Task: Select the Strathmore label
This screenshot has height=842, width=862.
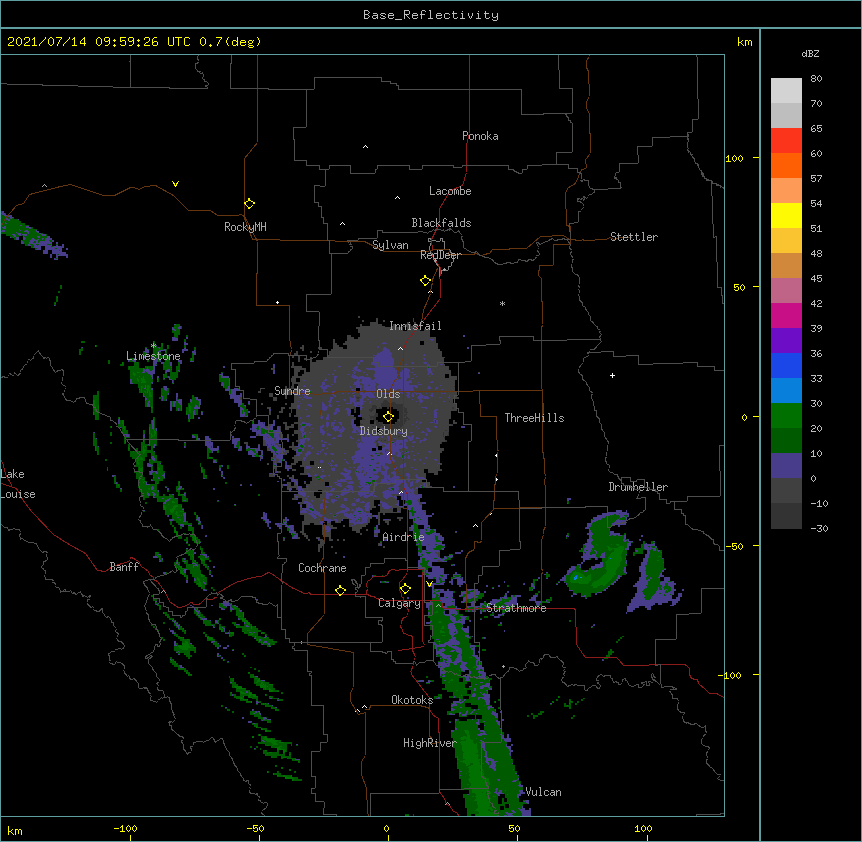Action: click(516, 608)
